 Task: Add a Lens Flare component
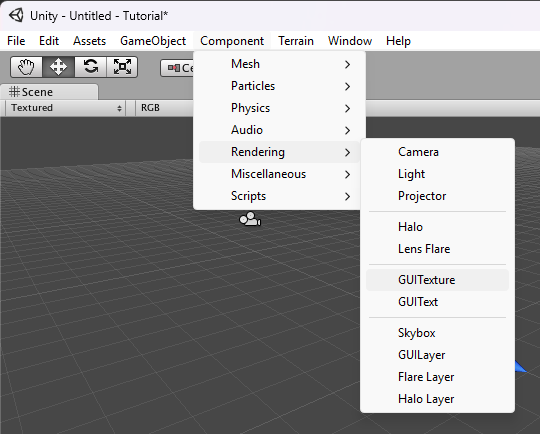pyautogui.click(x=437, y=249)
